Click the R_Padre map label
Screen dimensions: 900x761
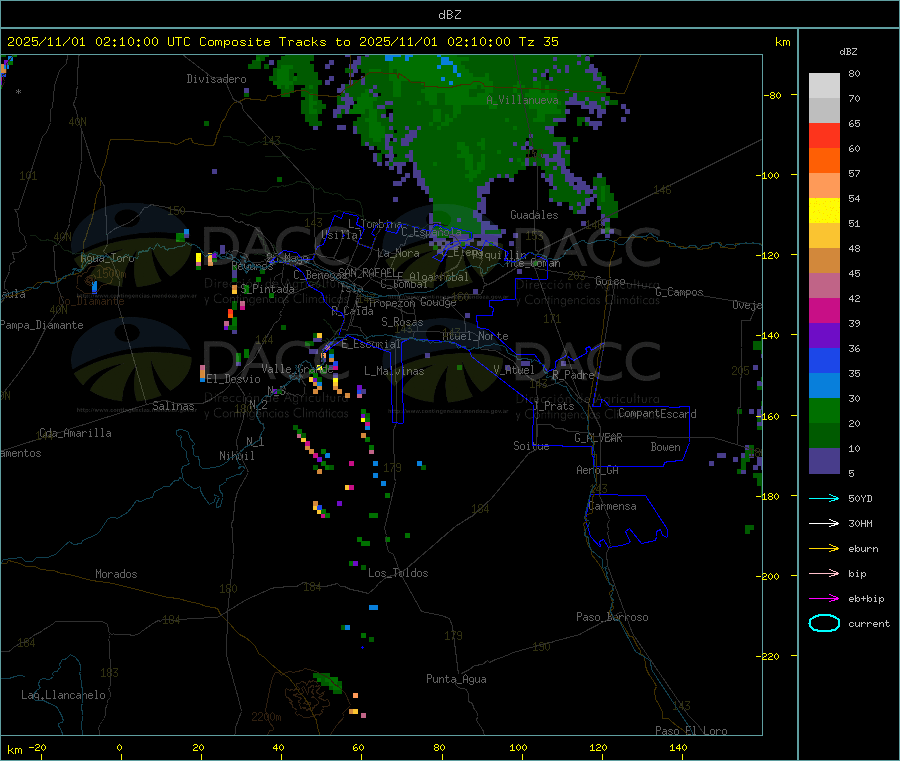573,375
